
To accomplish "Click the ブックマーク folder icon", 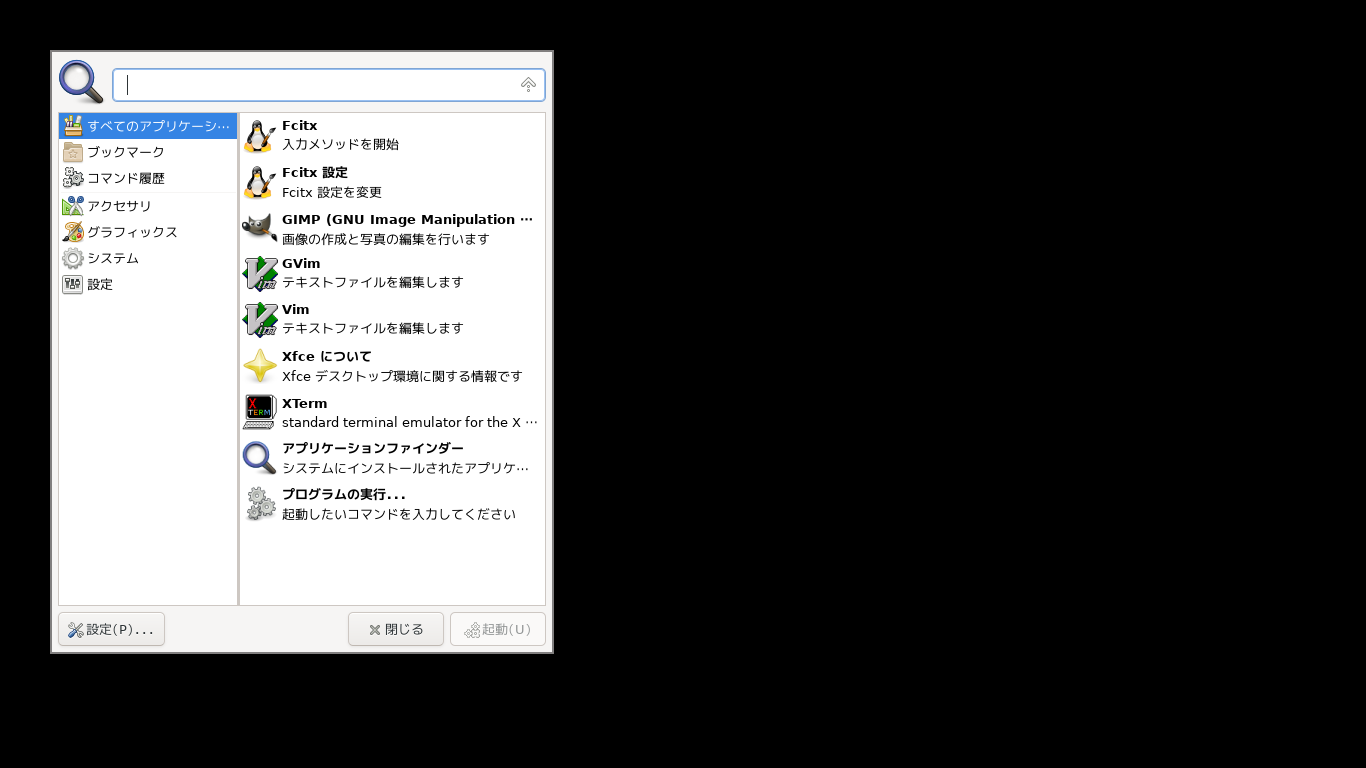I will pyautogui.click(x=73, y=152).
